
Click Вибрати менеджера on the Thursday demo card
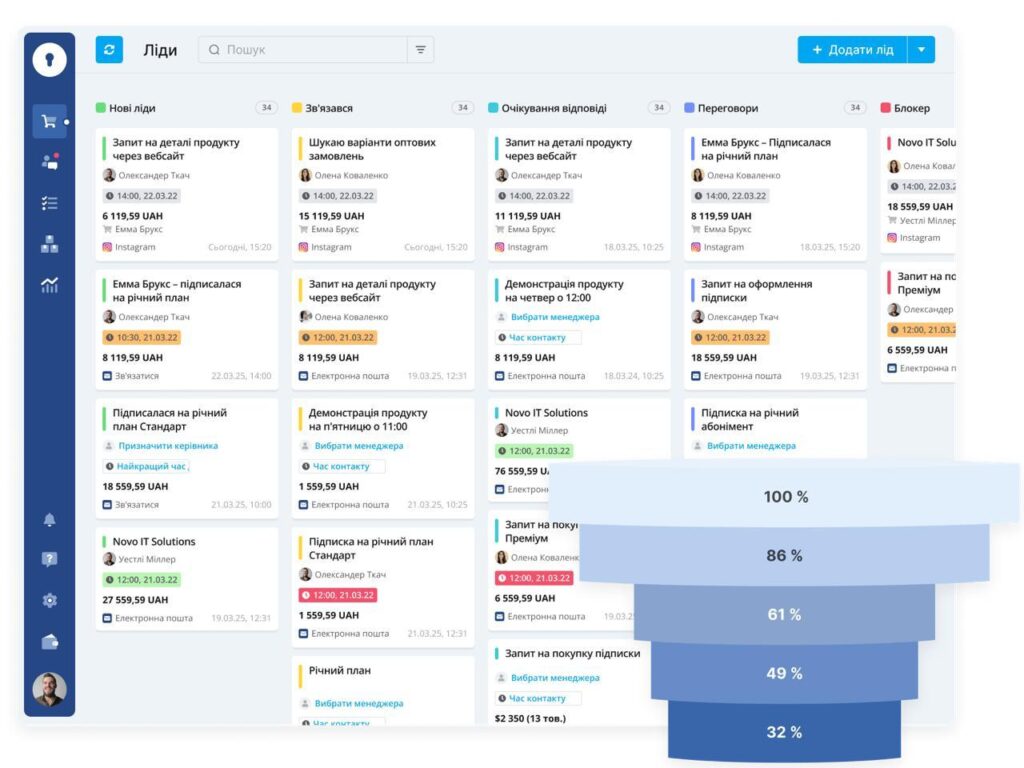(555, 317)
